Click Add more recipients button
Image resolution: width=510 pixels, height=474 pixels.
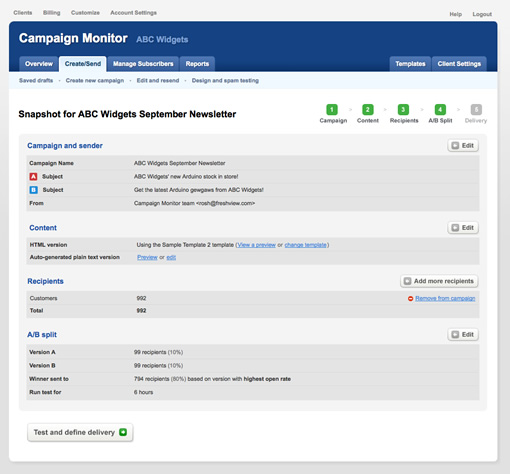tap(439, 281)
